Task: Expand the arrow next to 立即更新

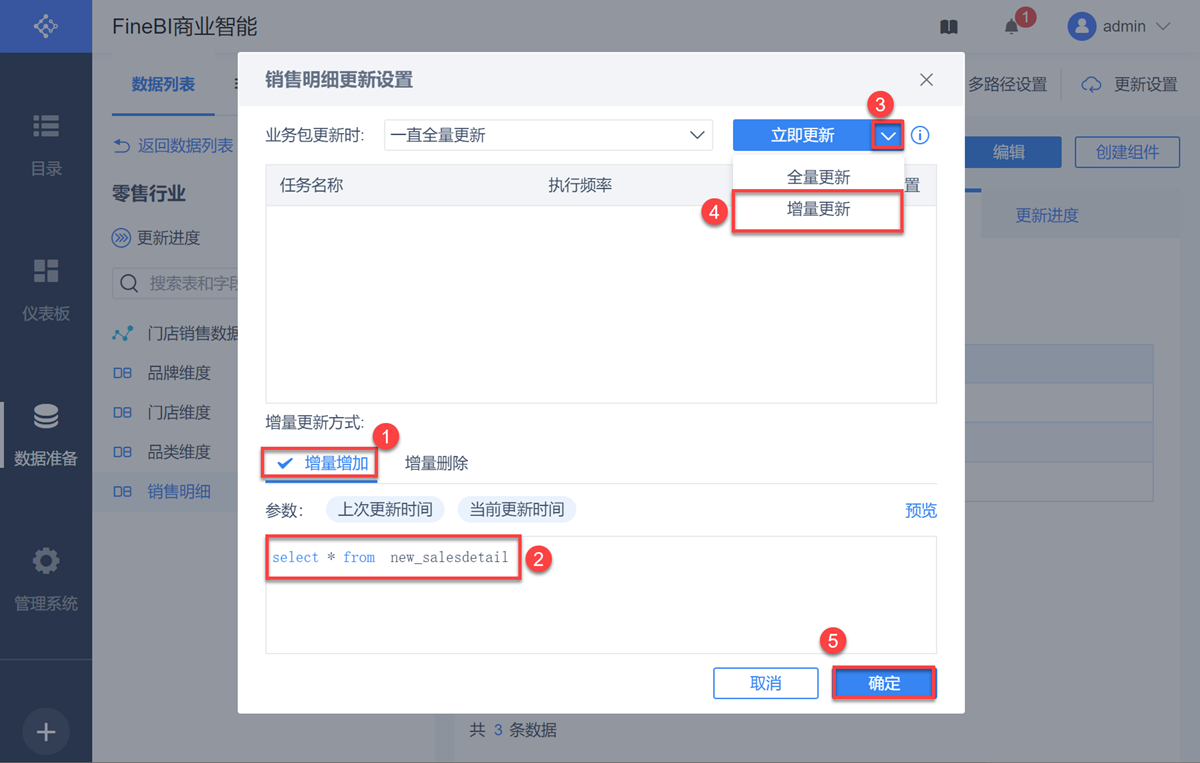Action: coord(888,135)
